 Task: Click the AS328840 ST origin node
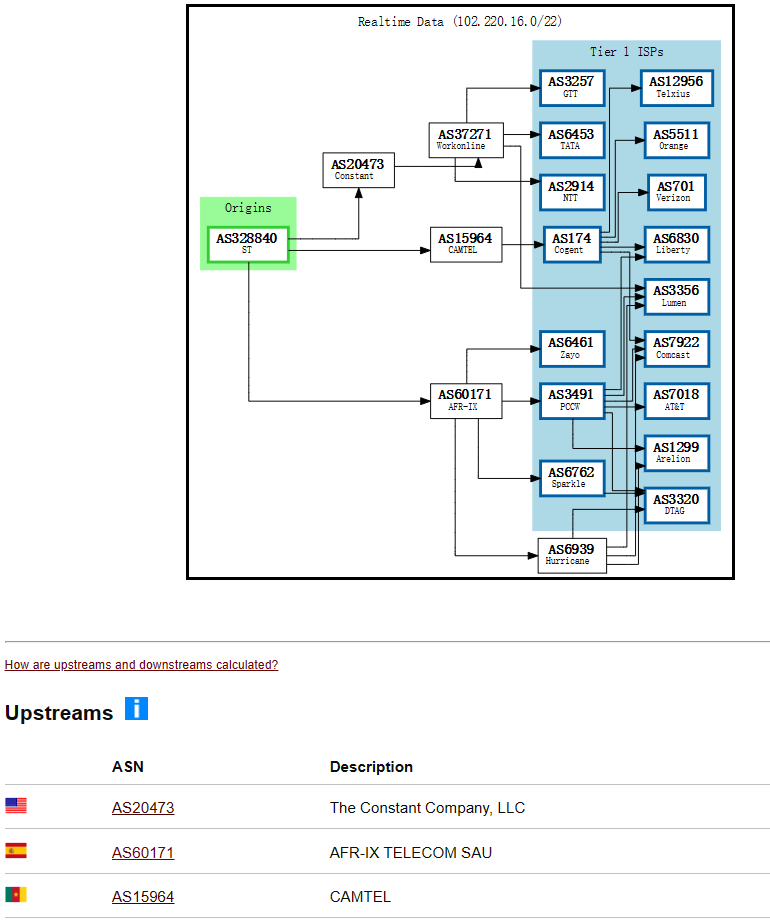[247, 244]
